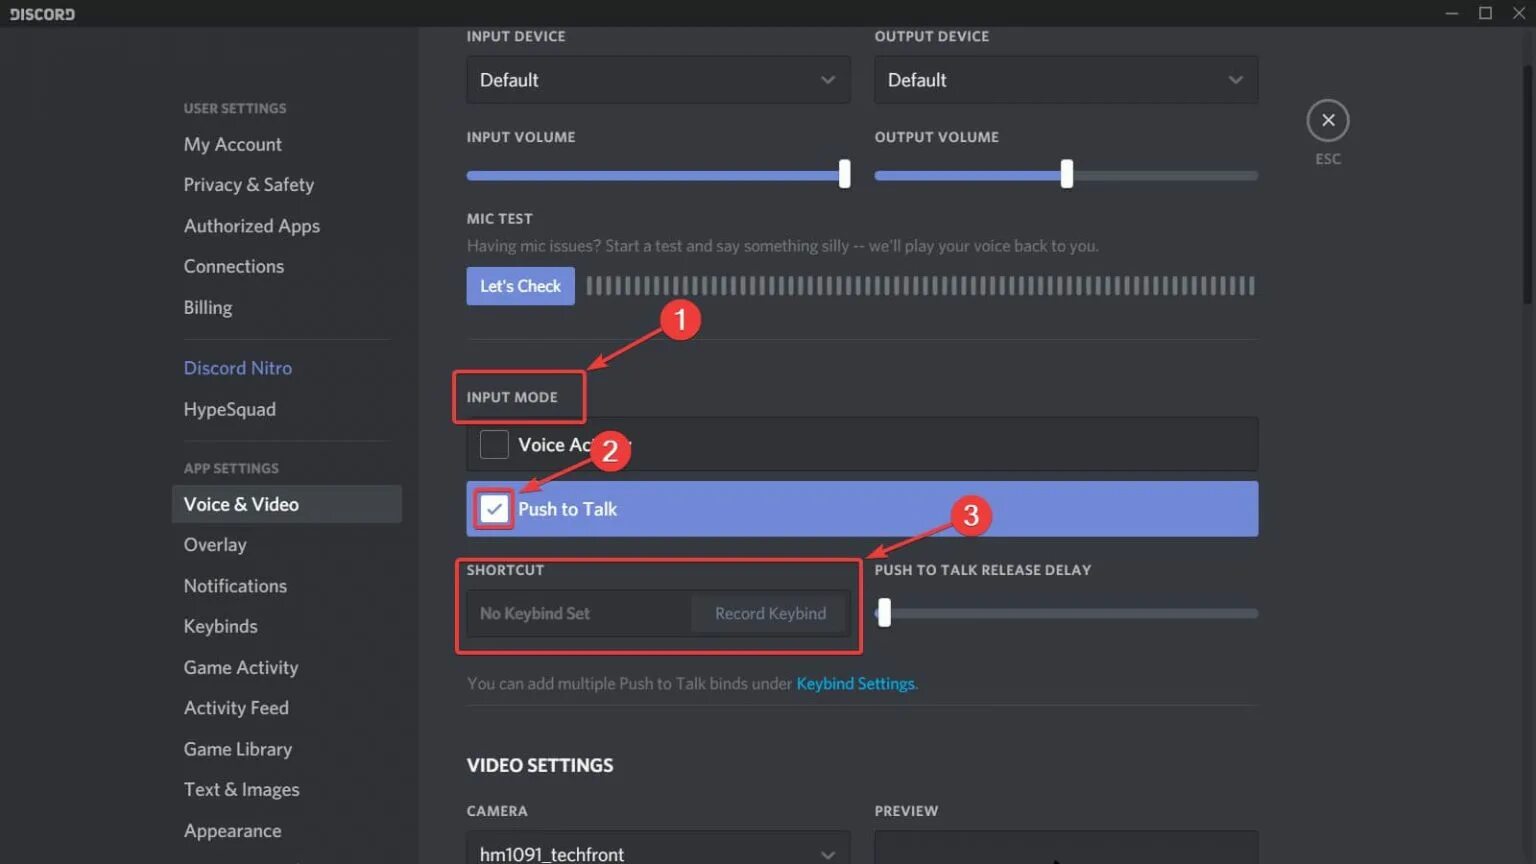Screen dimensions: 1536x864
Task: Close settings with the ESC X icon
Action: click(x=1327, y=120)
